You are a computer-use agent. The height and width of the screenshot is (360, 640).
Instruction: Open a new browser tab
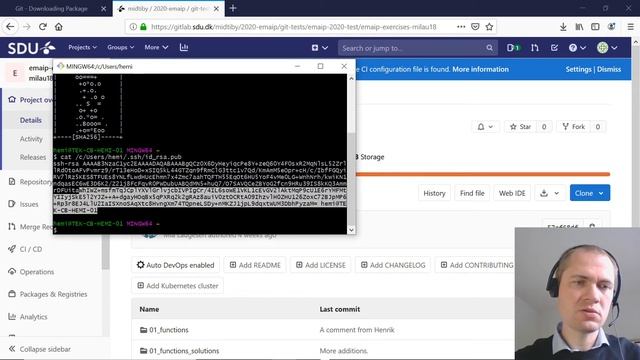point(233,8)
